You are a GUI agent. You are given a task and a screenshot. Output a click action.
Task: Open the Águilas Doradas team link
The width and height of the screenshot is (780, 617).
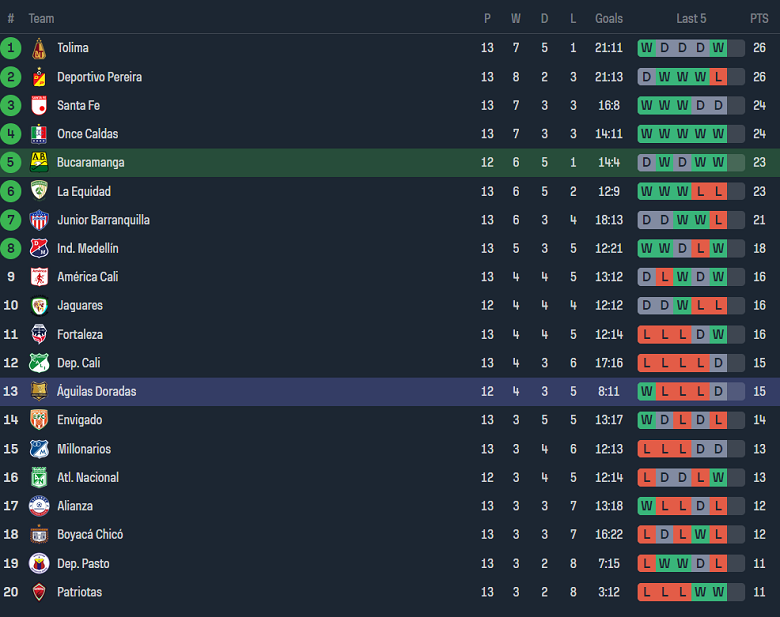click(x=96, y=391)
